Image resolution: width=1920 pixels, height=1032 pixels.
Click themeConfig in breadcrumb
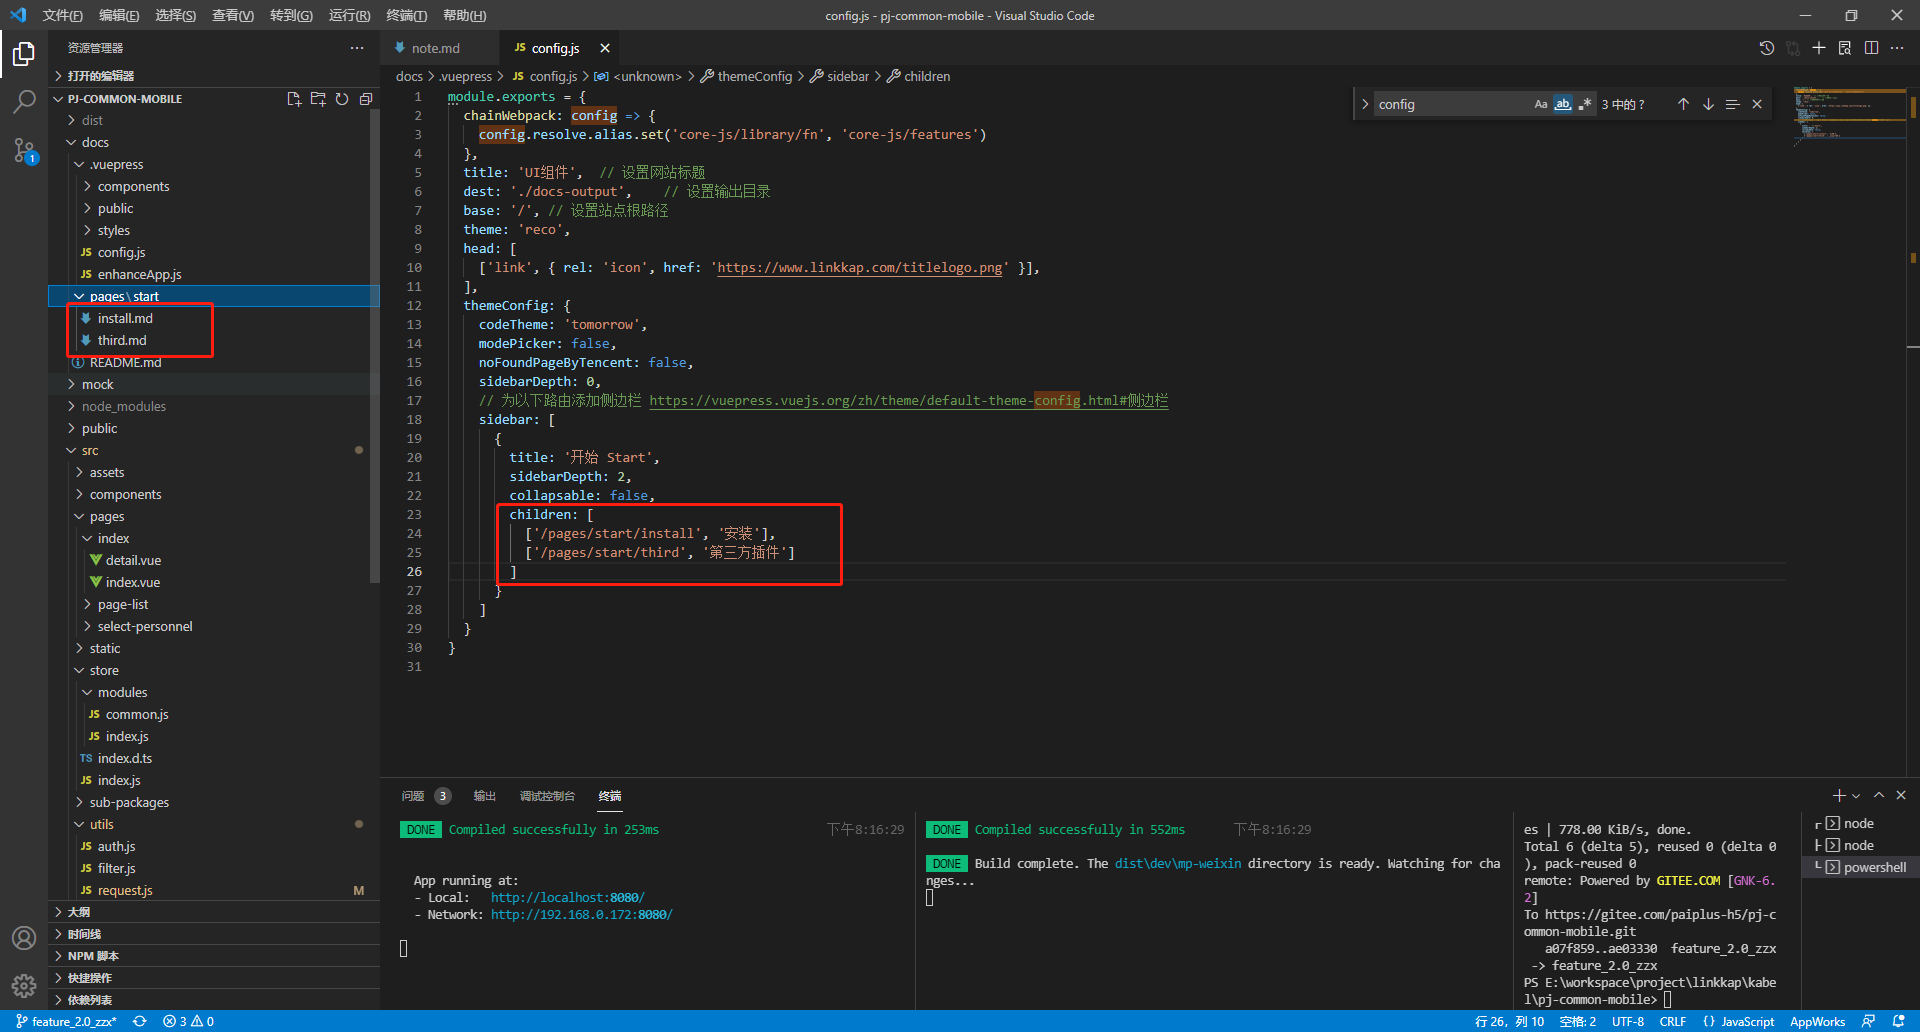[x=754, y=76]
